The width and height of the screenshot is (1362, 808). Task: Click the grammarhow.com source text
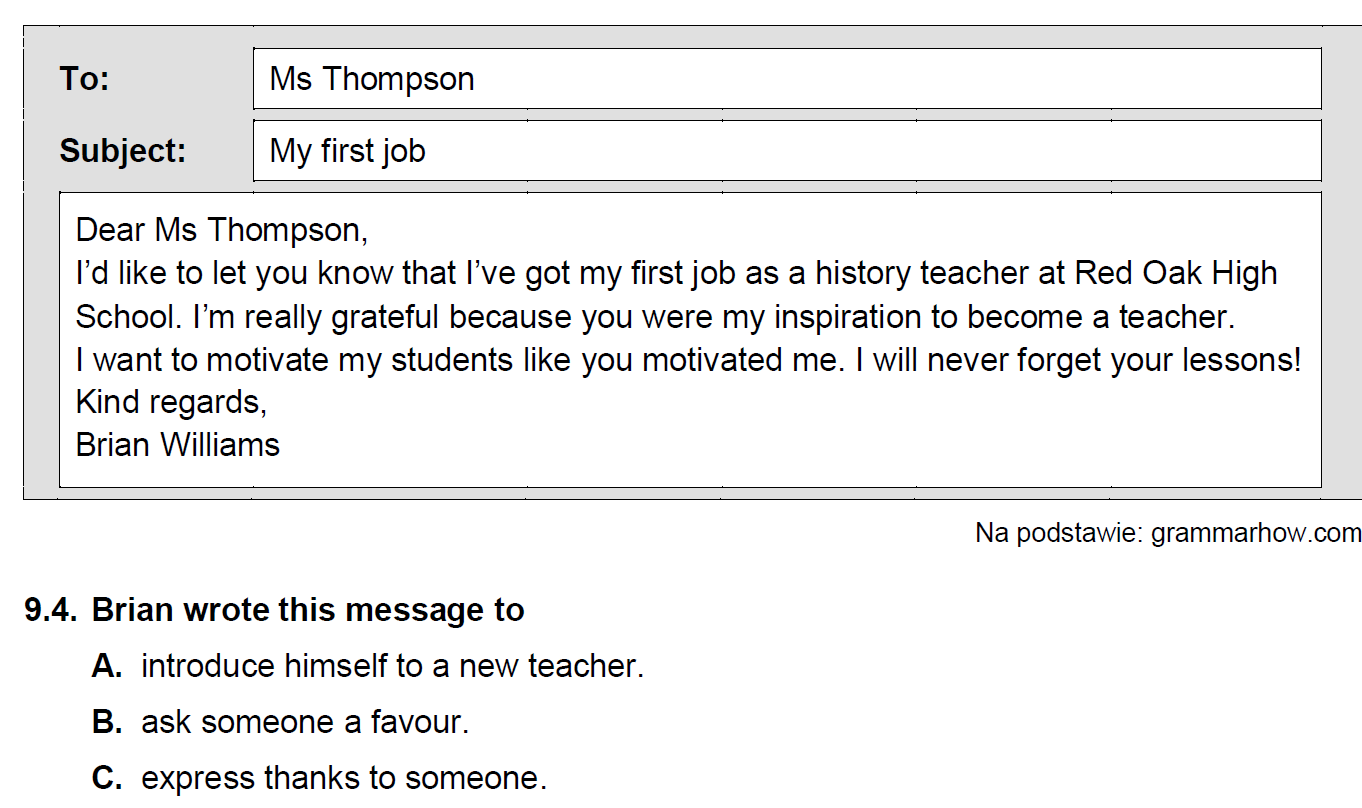[x=1256, y=533]
